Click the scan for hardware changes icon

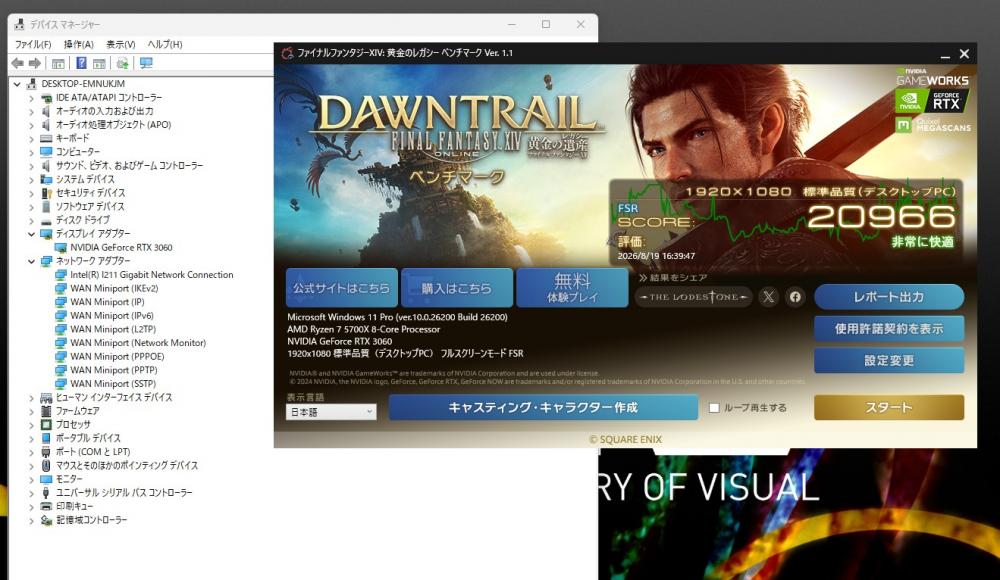tap(122, 63)
